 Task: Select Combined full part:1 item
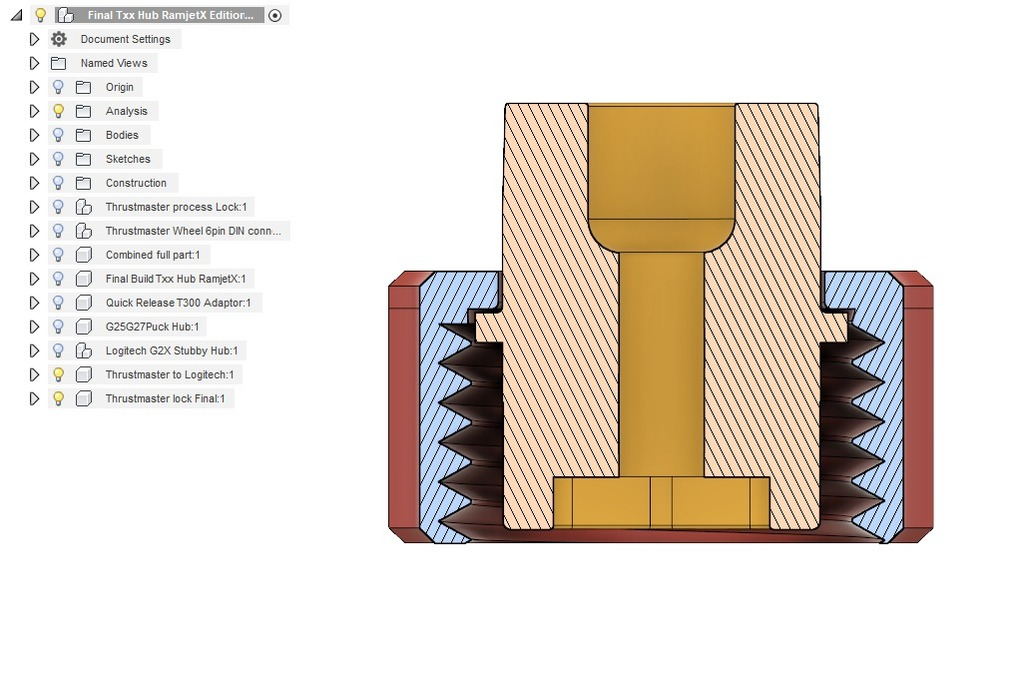tap(153, 255)
